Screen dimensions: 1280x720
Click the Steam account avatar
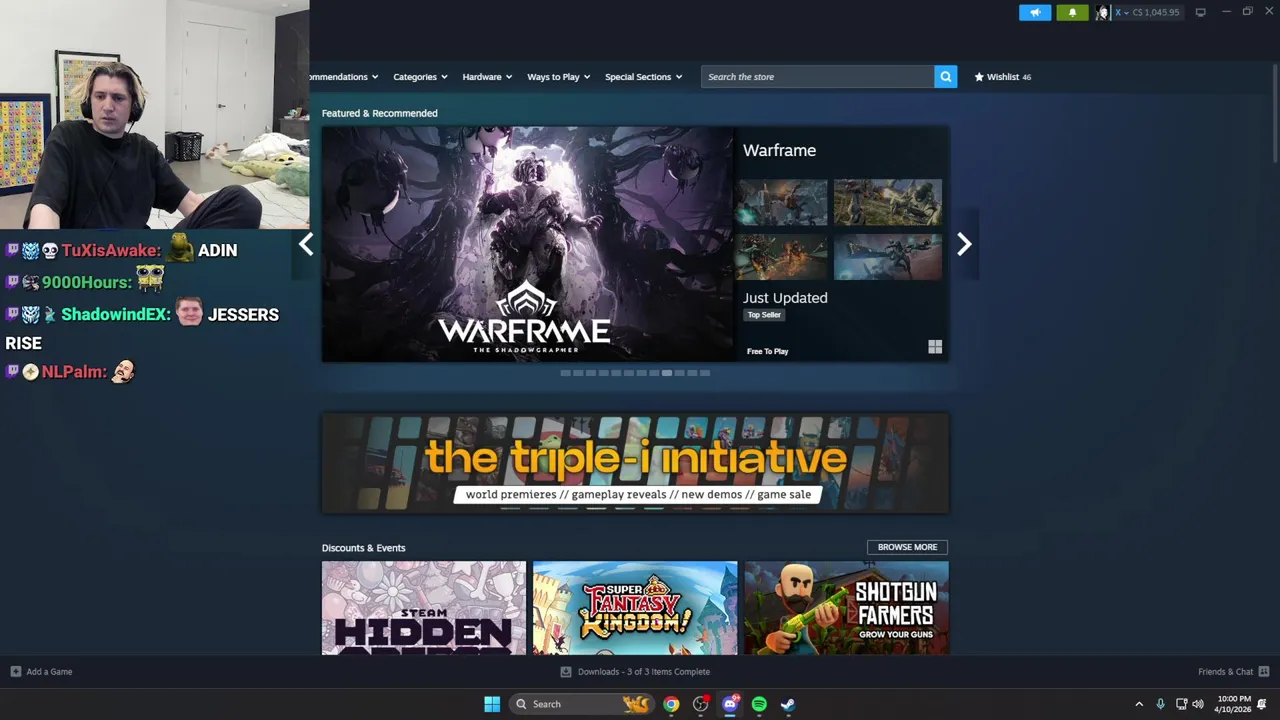(1102, 12)
